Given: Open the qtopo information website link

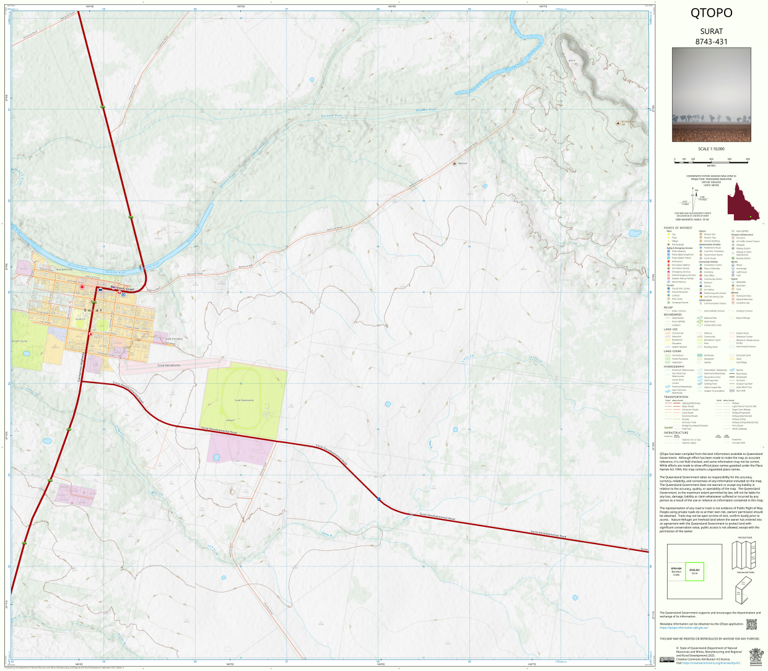Looking at the screenshot, I should pos(683,627).
